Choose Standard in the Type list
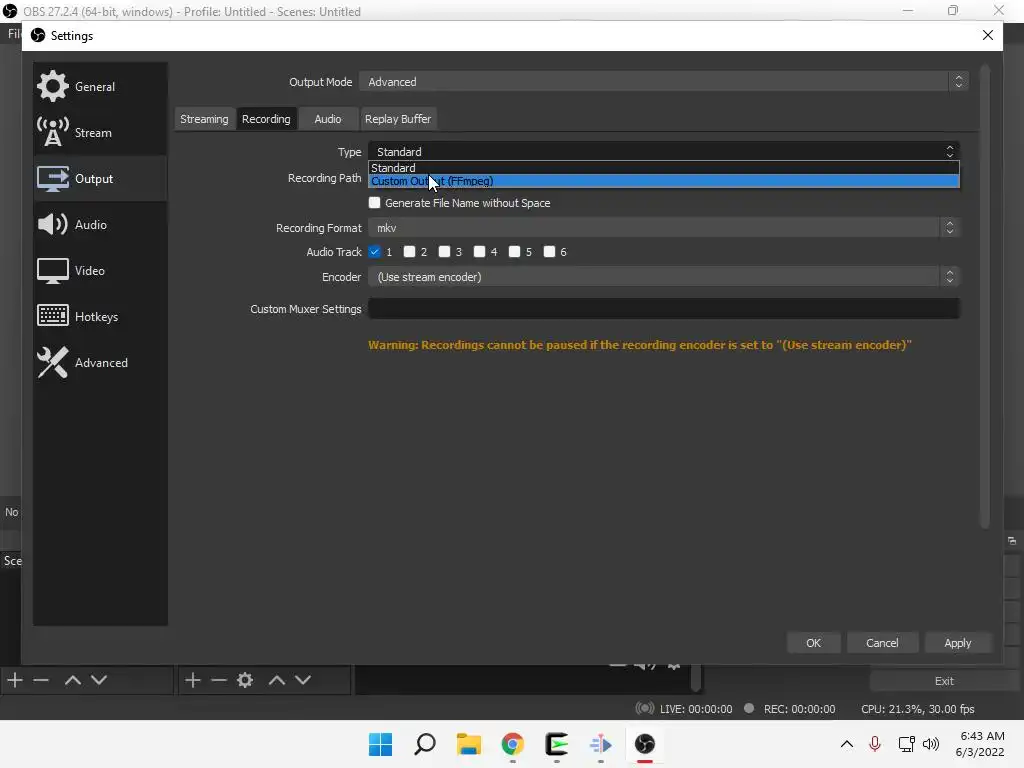Image resolution: width=1024 pixels, height=768 pixels. point(664,168)
